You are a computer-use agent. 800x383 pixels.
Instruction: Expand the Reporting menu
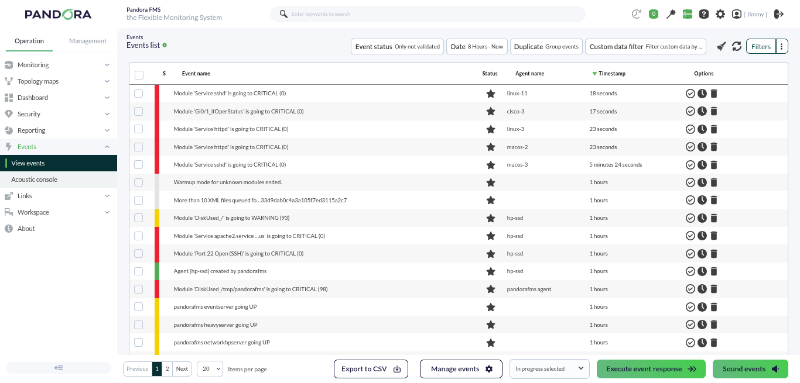click(x=58, y=130)
